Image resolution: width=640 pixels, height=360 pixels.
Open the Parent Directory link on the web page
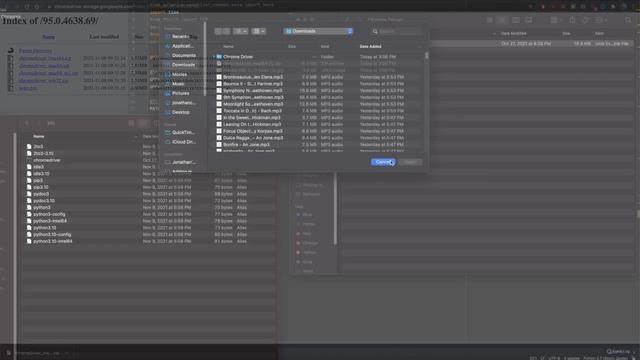35,51
